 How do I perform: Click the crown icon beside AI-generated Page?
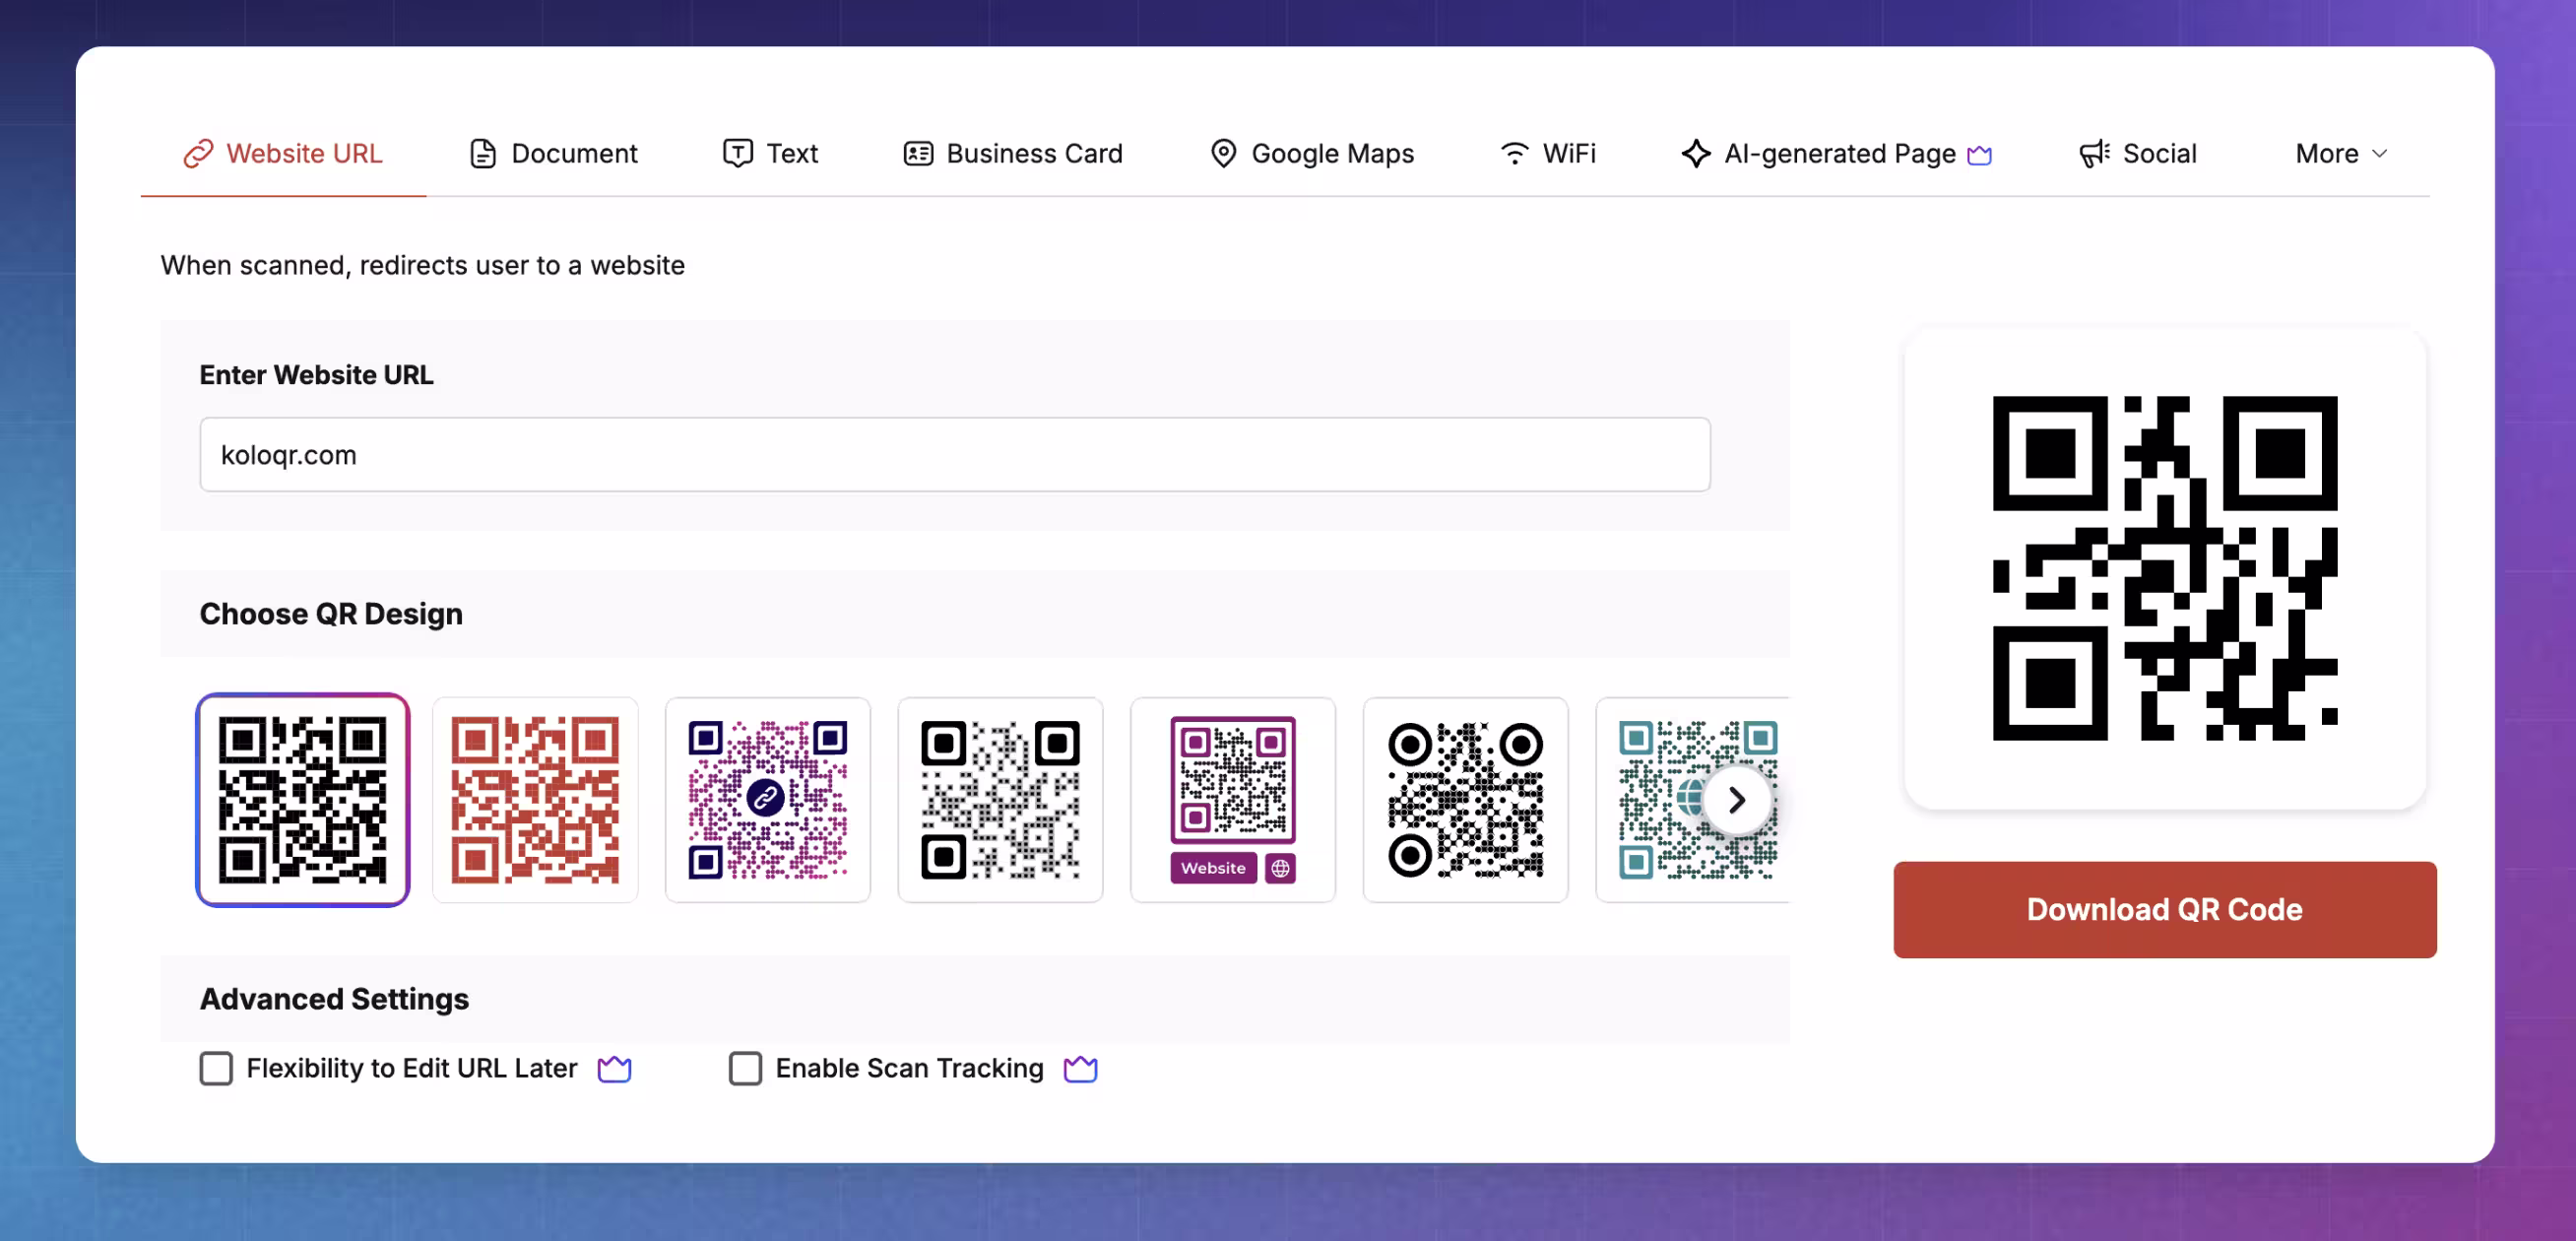point(1980,154)
